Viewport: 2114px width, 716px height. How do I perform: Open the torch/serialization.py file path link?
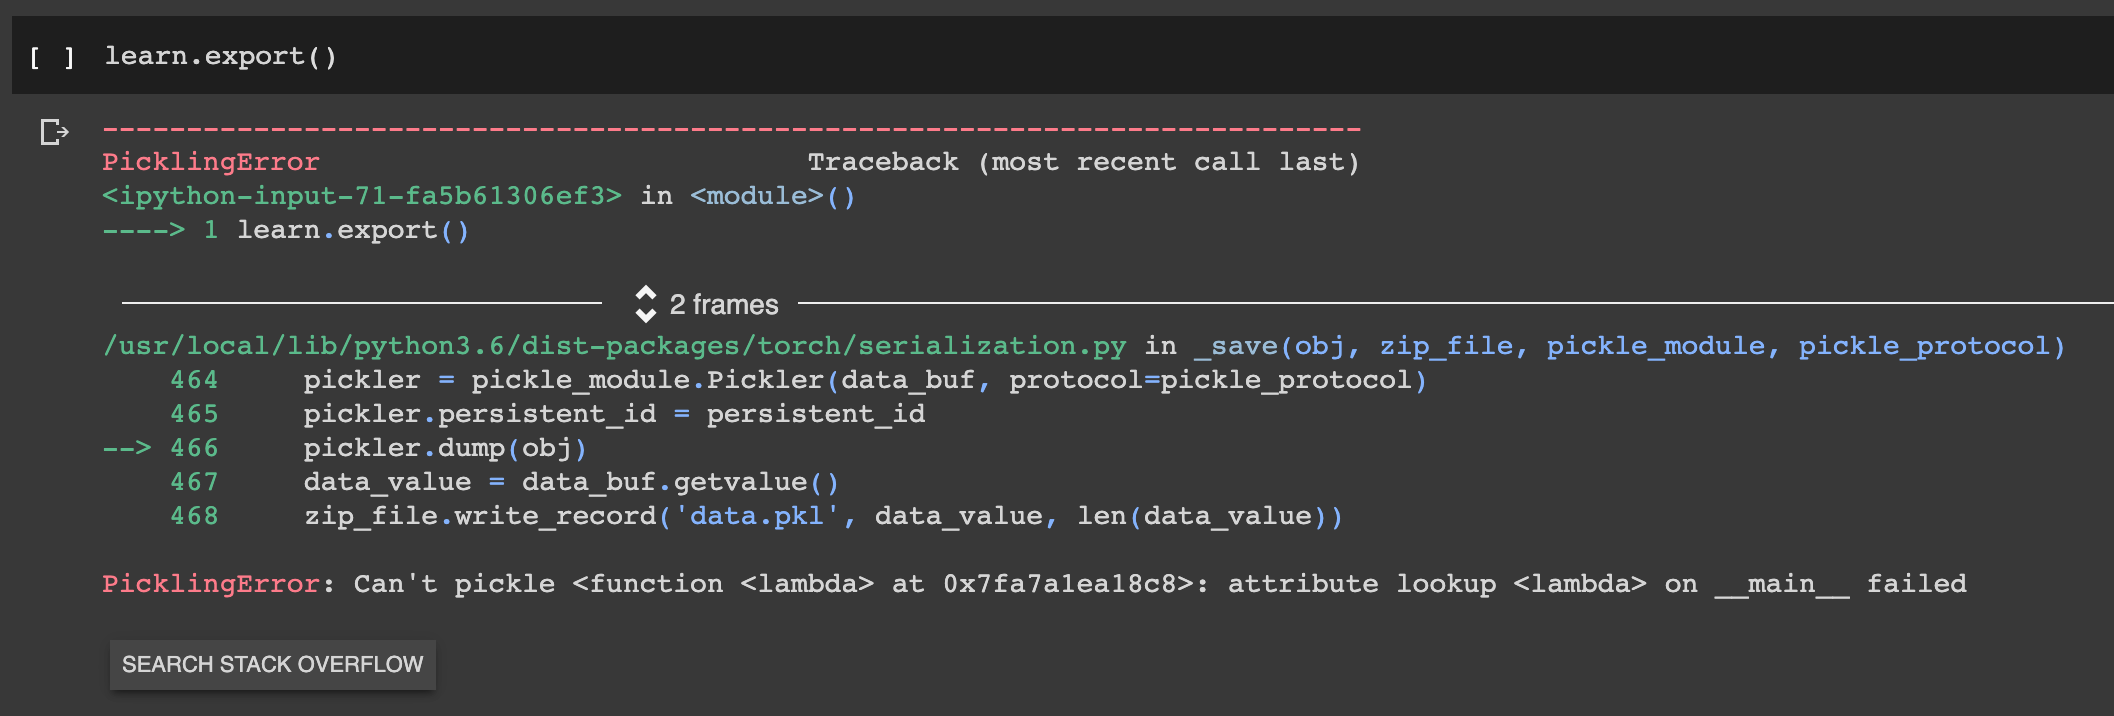click(x=615, y=346)
